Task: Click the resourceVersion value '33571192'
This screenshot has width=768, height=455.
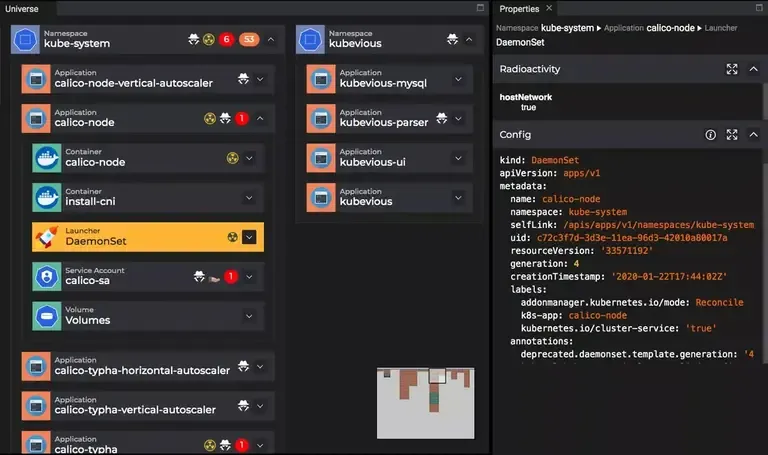Action: [627, 251]
